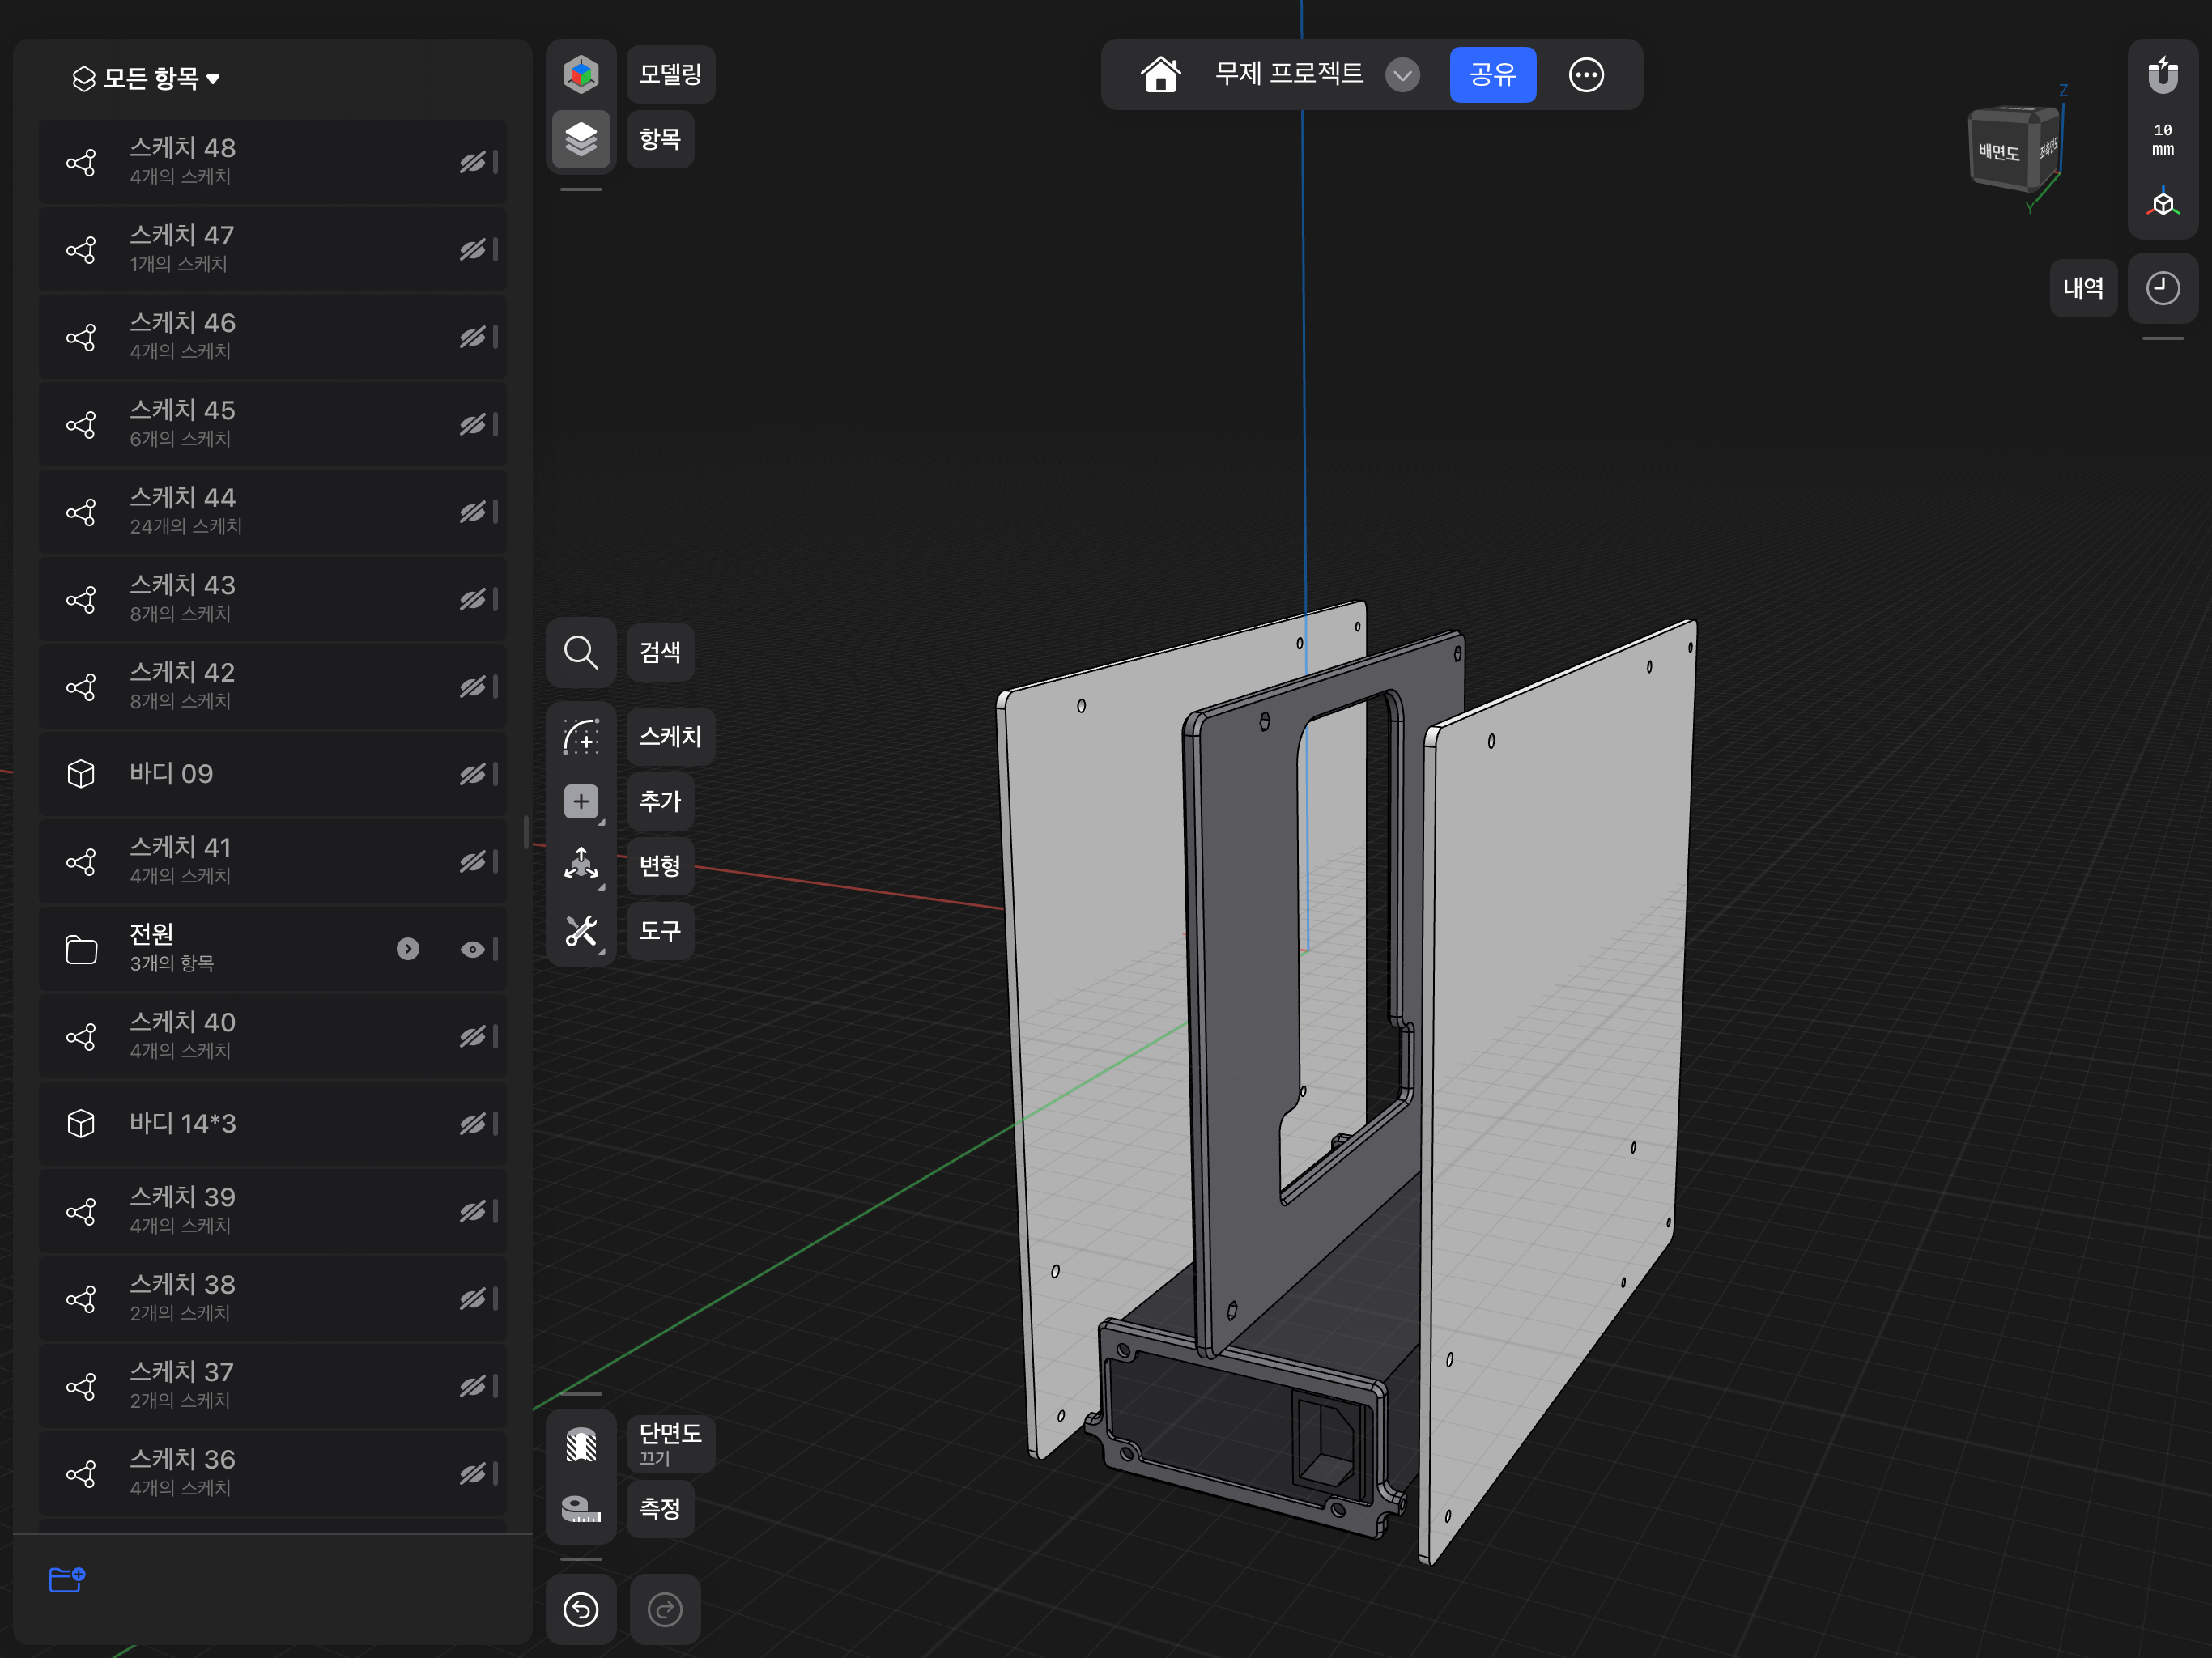Viewport: 2212px width, 1658px height.
Task: Open the Tools wrench icon
Action: click(581, 931)
